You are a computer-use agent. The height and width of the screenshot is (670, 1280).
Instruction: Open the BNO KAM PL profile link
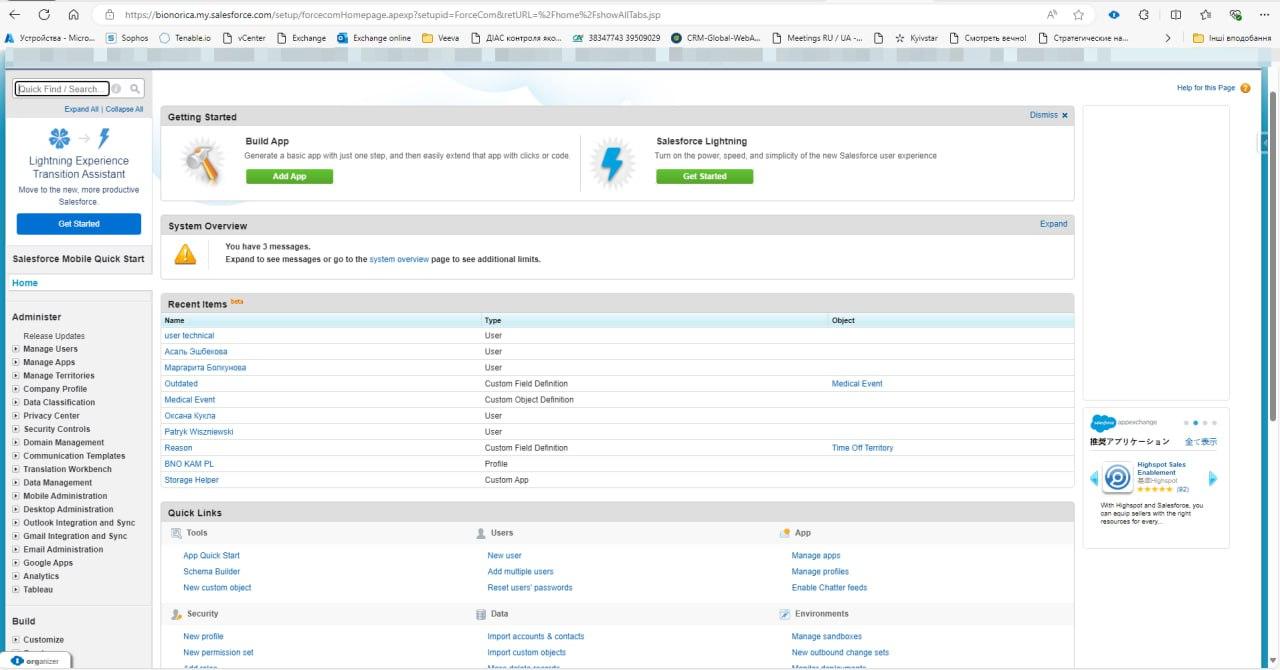coord(189,464)
